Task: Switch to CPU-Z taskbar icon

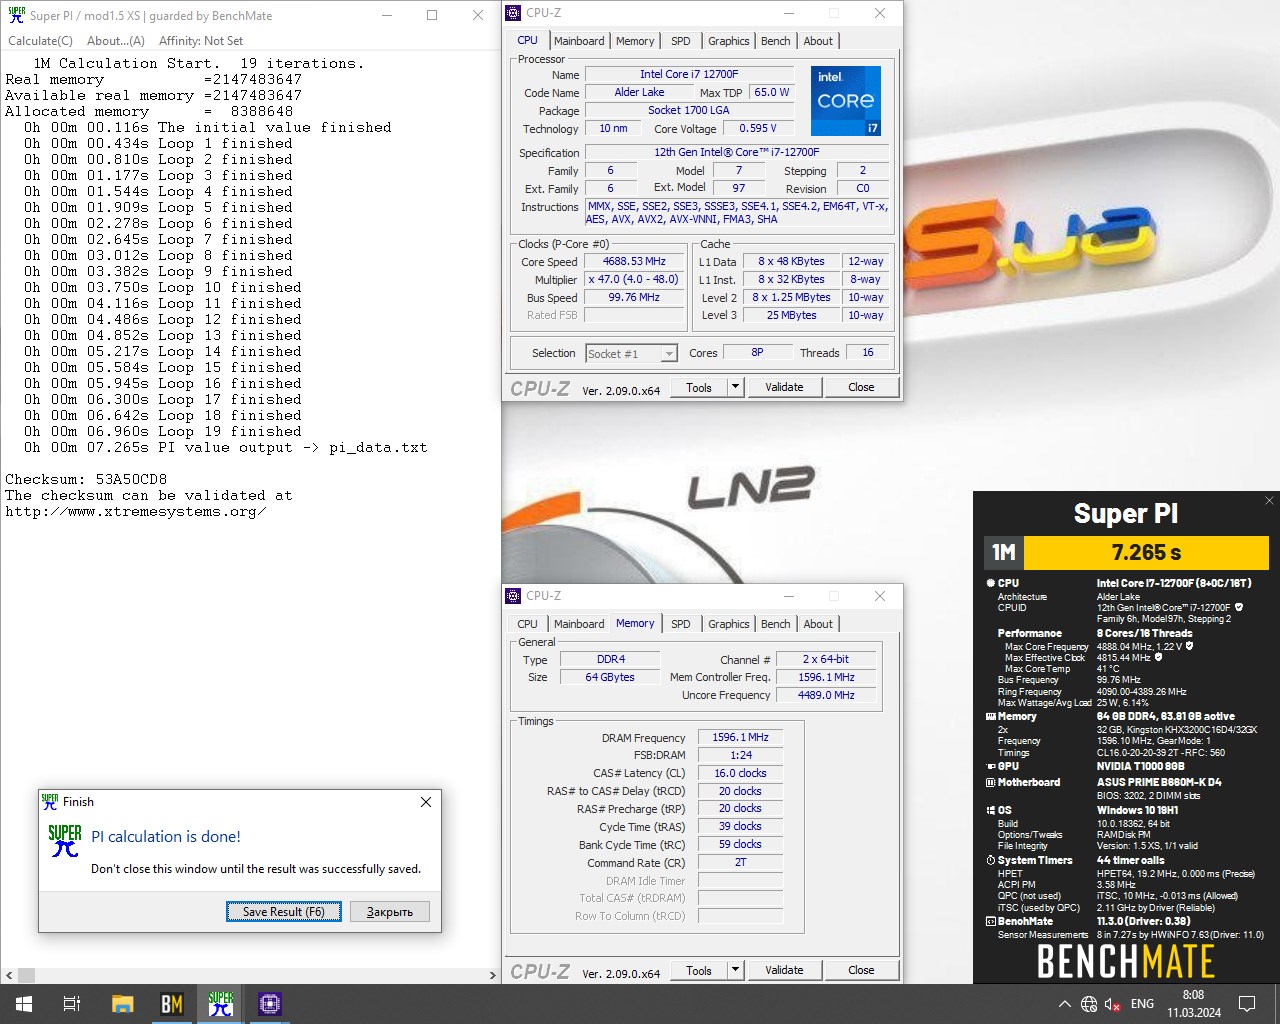Action: pyautogui.click(x=270, y=1004)
